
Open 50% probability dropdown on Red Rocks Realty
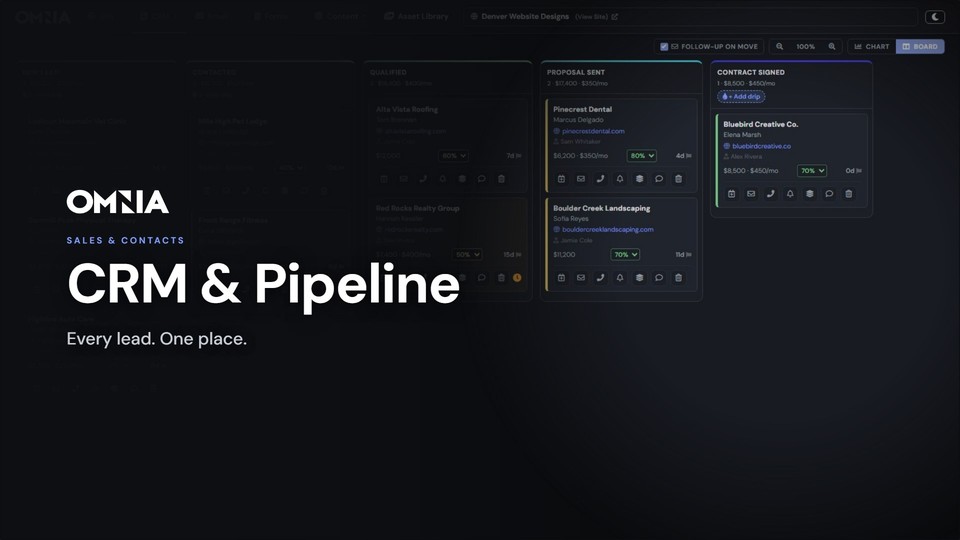click(x=467, y=254)
